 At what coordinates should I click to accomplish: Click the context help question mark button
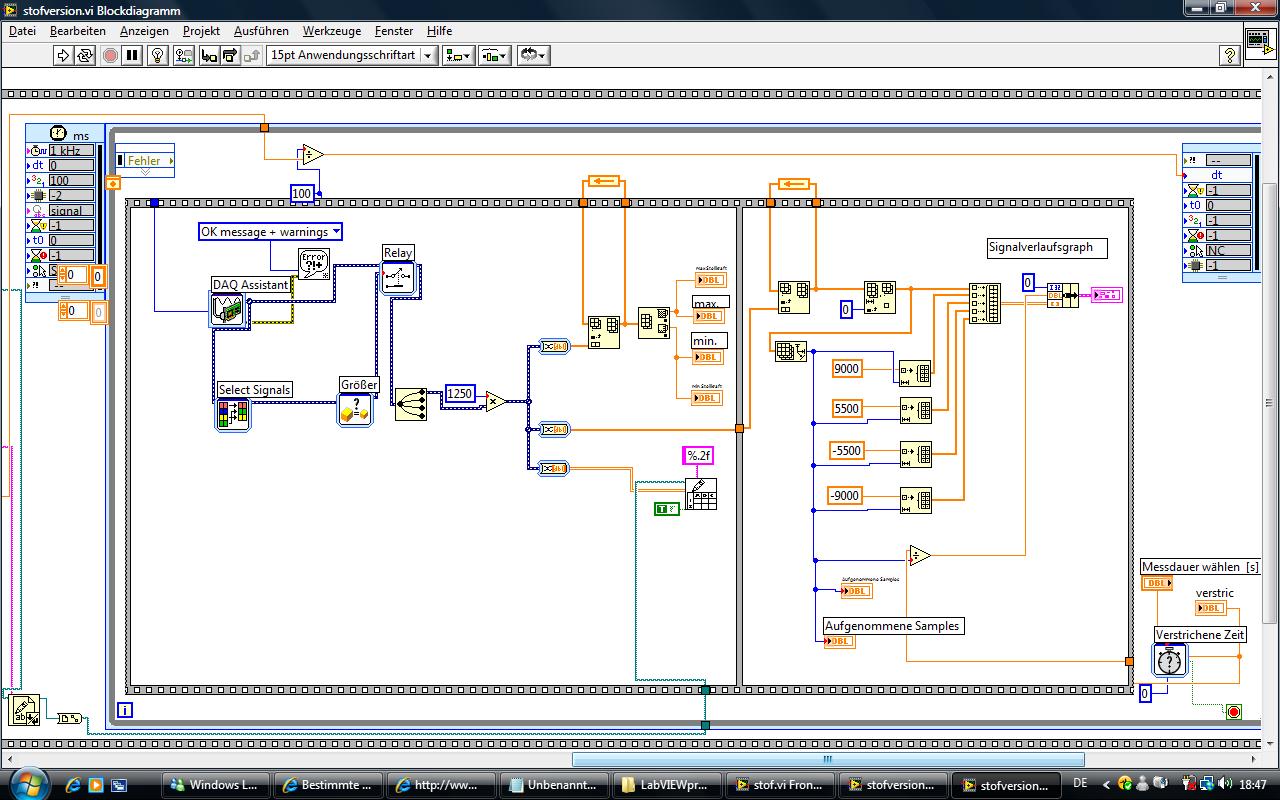click(1231, 55)
